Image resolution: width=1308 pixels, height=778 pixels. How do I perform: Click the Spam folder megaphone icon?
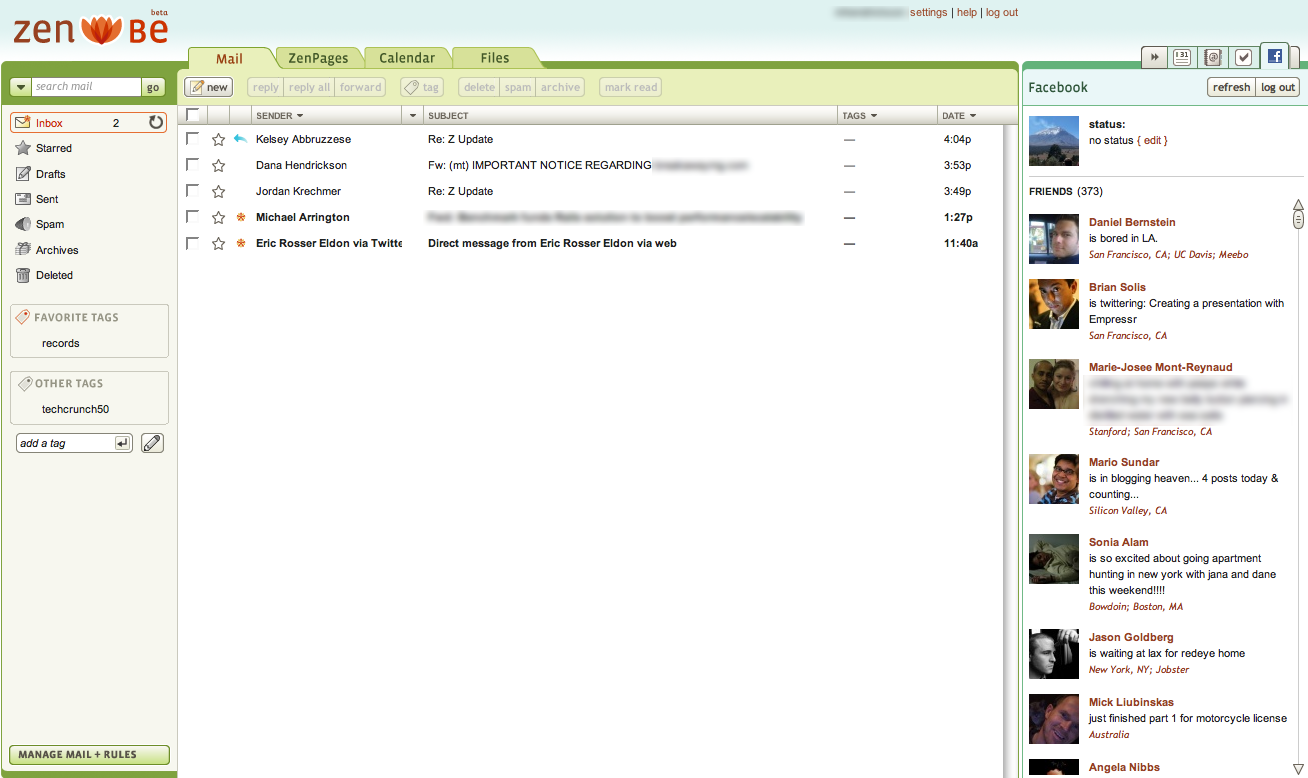click(x=23, y=224)
